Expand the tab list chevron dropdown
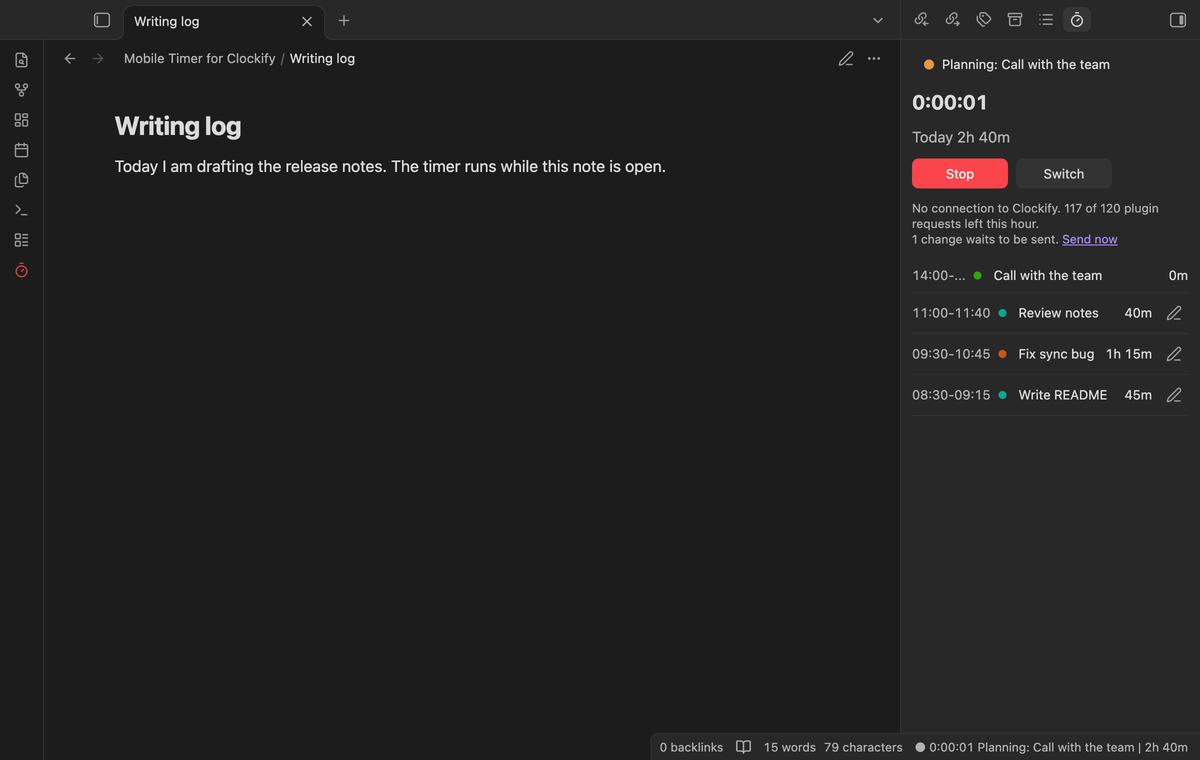Viewport: 1200px width, 760px height. point(878,20)
